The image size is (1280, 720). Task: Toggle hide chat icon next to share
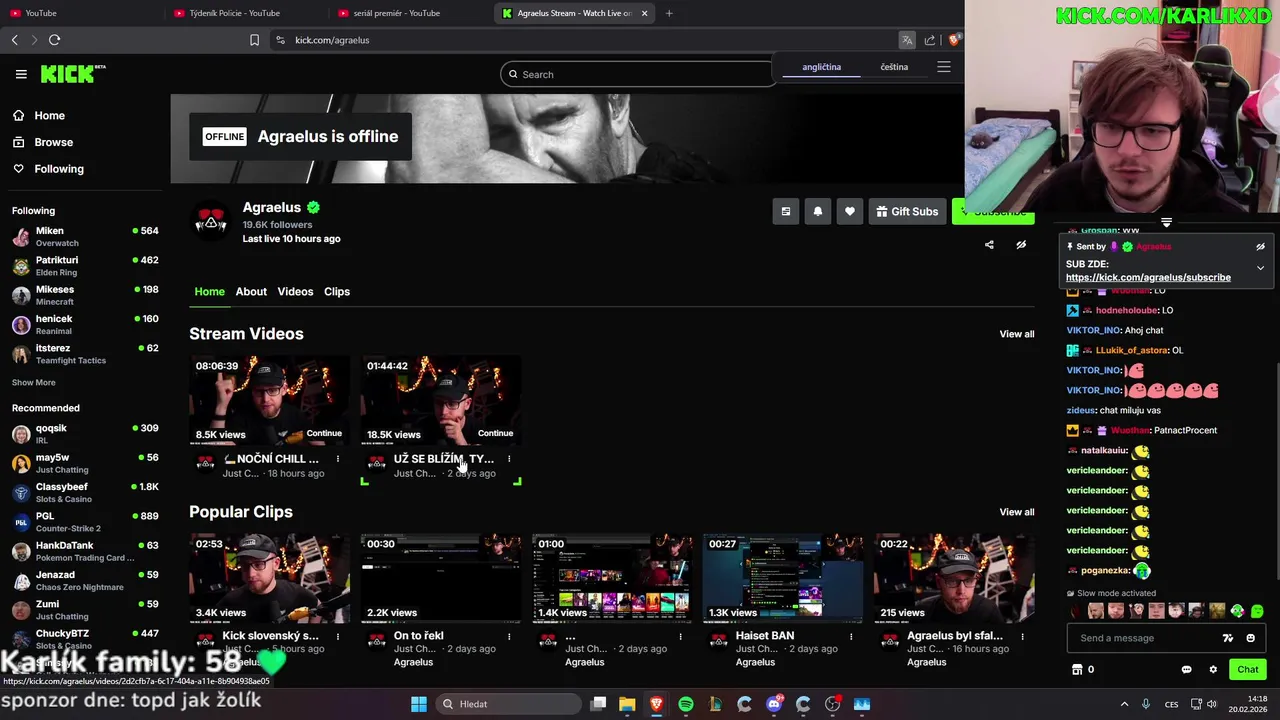point(1021,245)
